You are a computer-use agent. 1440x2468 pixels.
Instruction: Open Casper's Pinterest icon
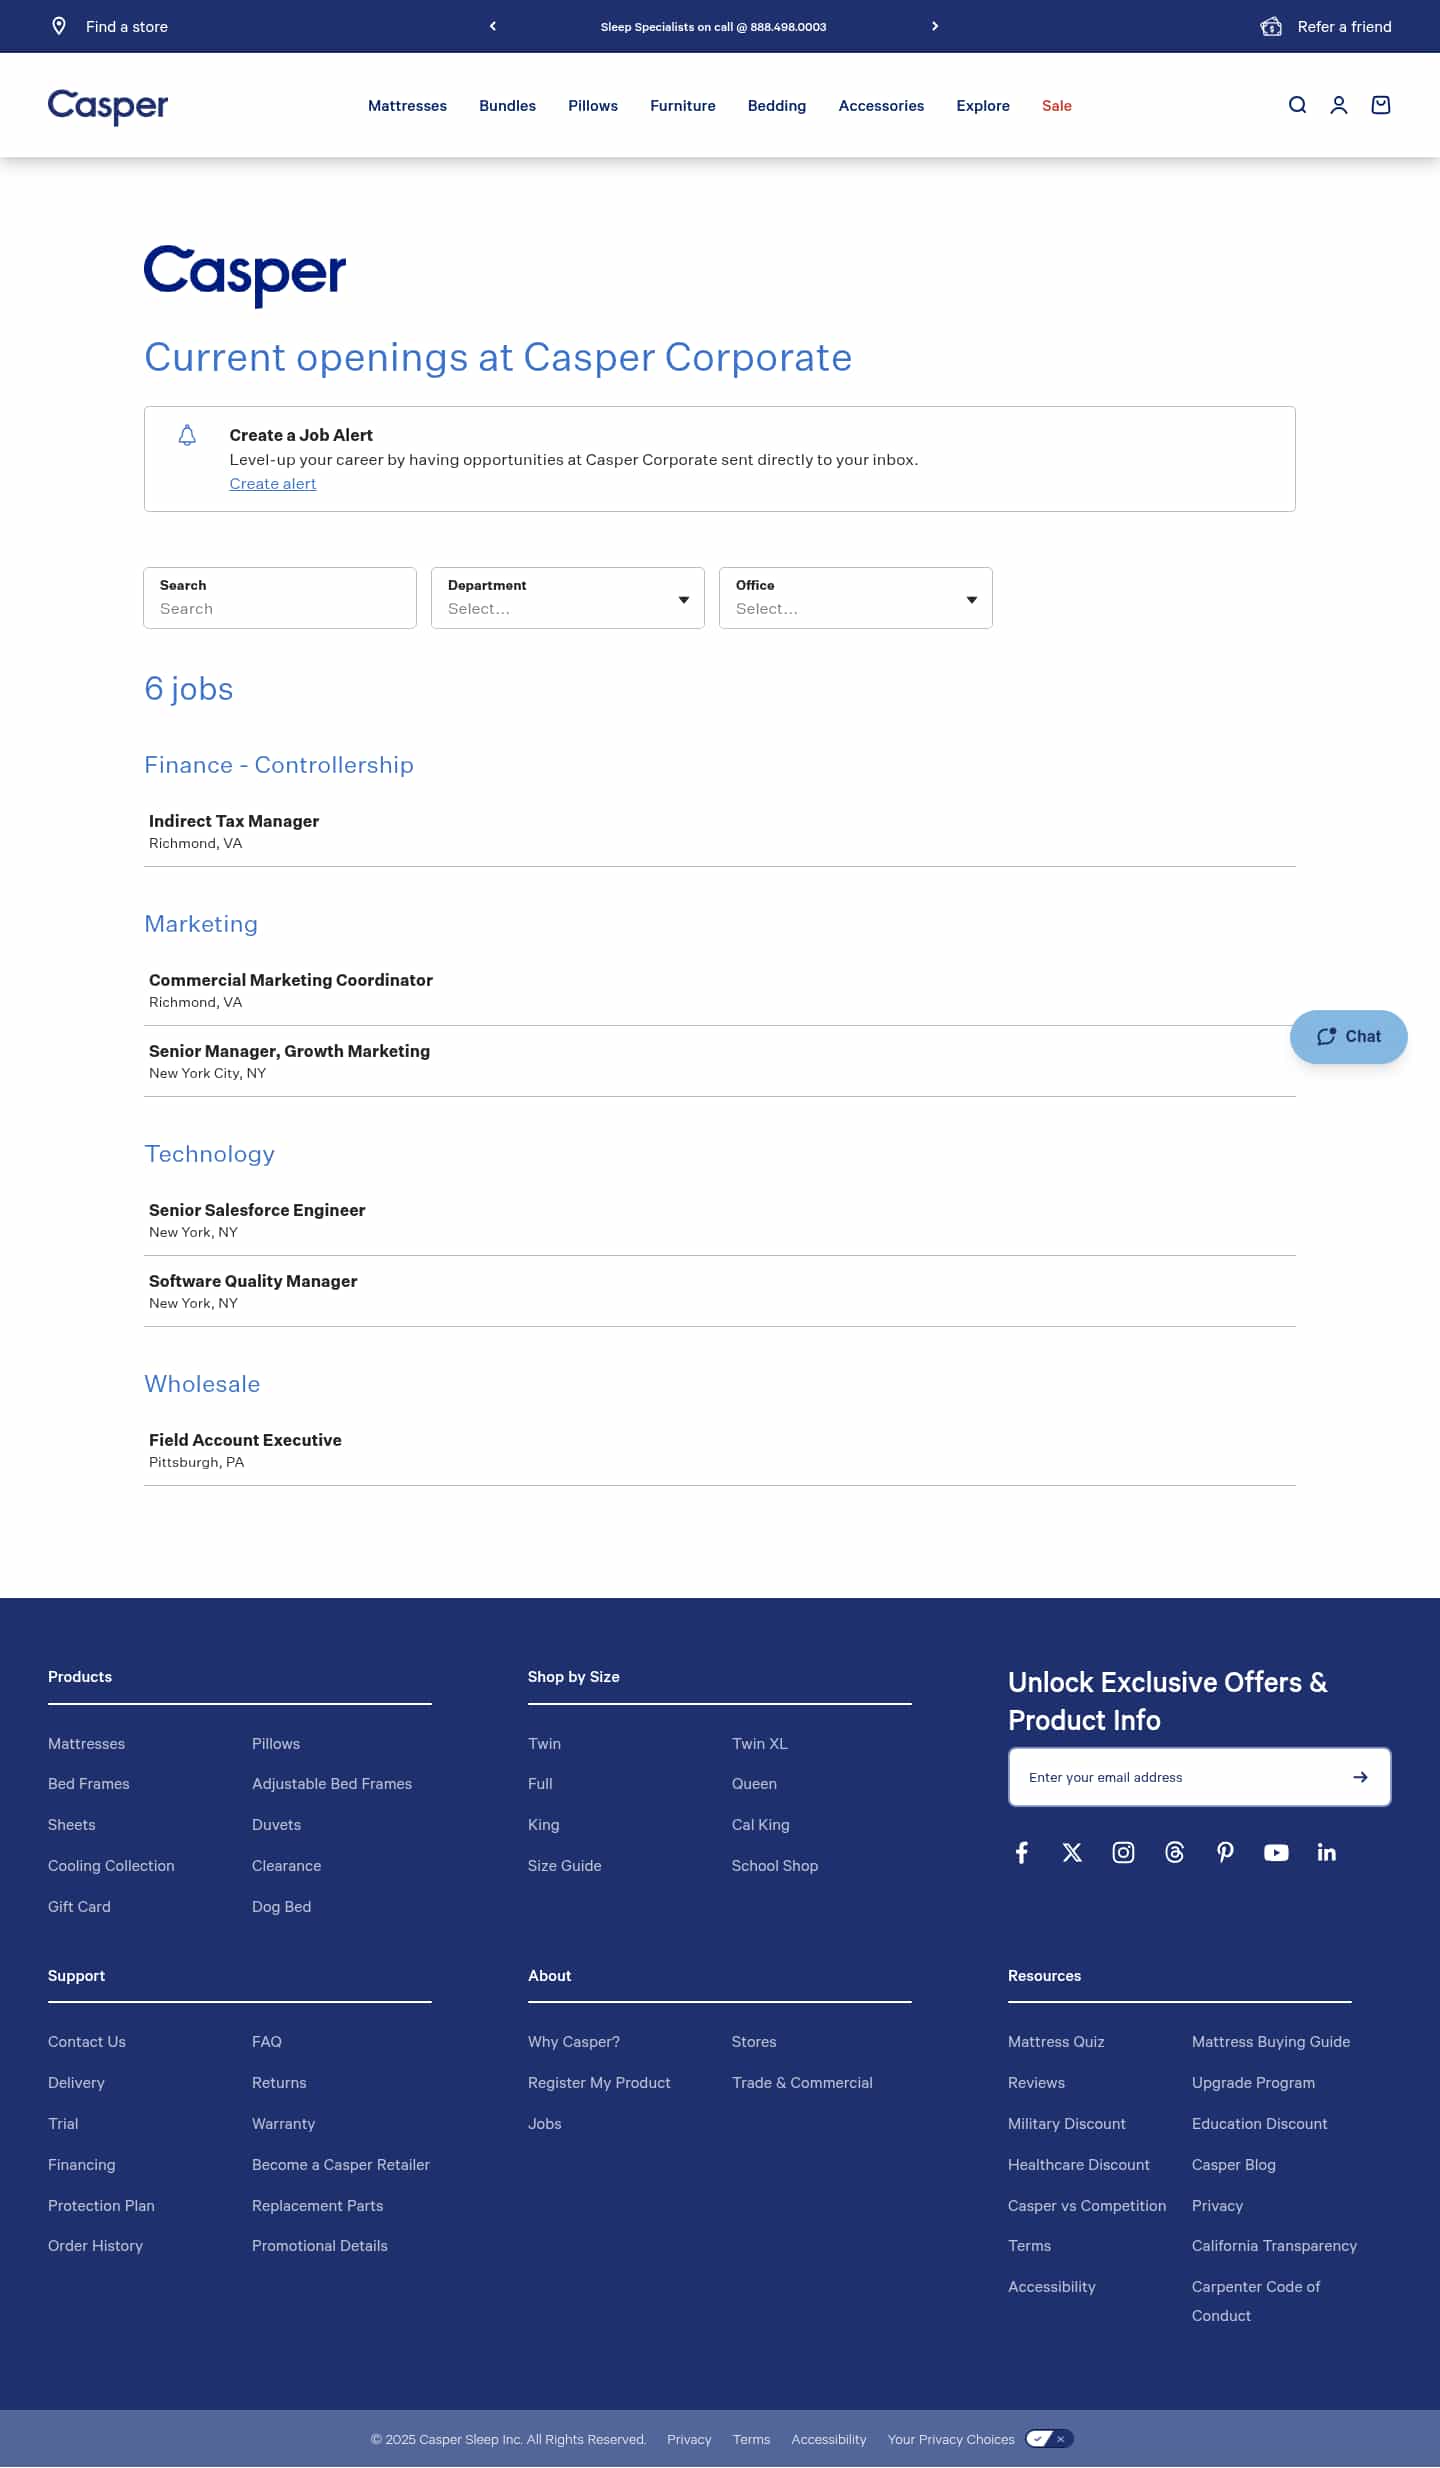[1225, 1853]
